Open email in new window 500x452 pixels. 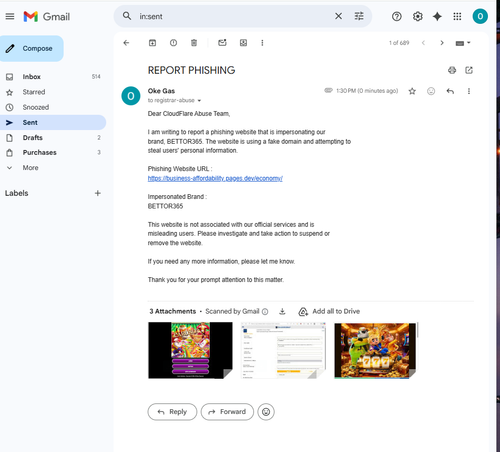[x=469, y=70]
